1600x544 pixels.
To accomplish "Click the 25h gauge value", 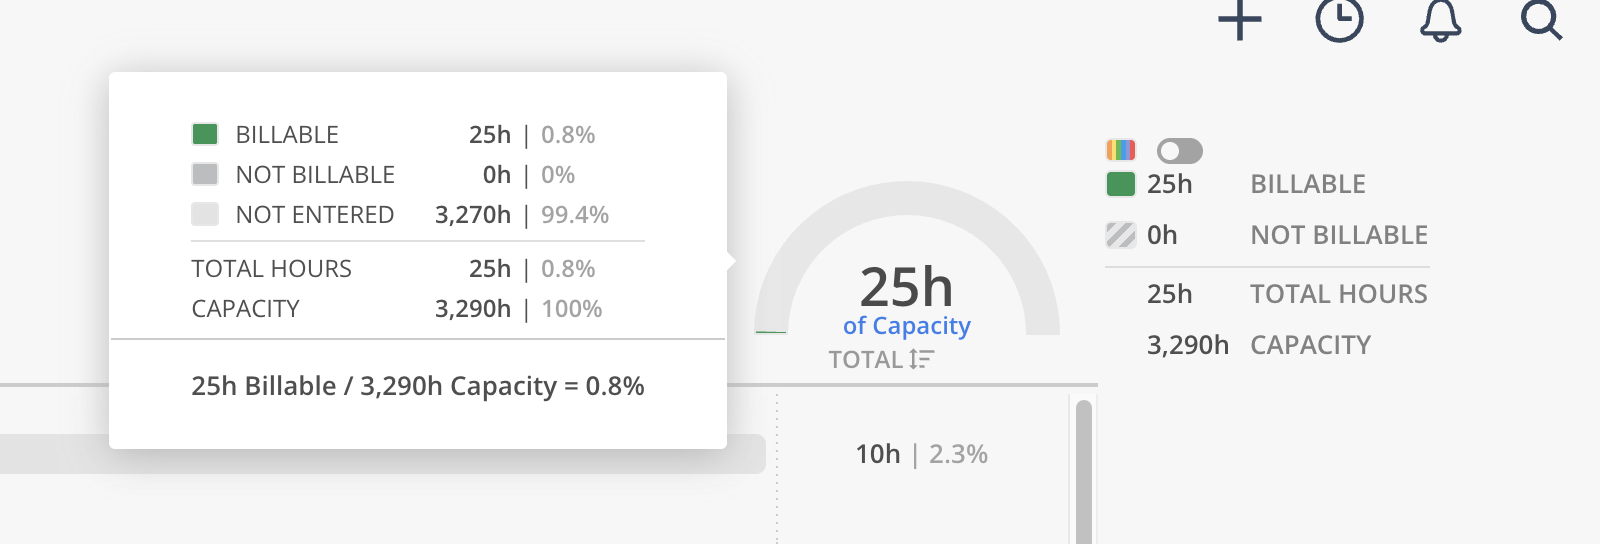I will tap(906, 288).
